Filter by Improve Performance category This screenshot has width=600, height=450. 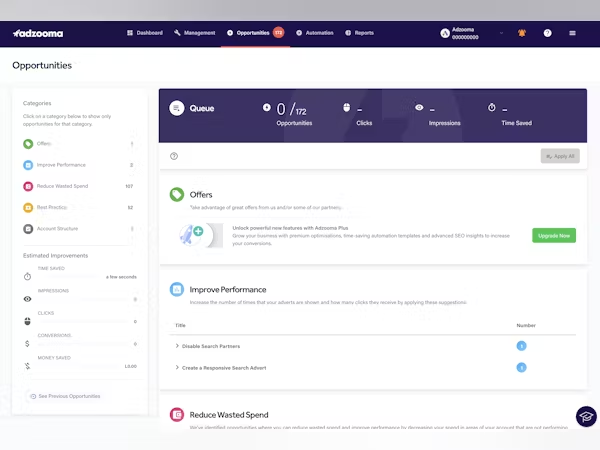tap(78, 165)
